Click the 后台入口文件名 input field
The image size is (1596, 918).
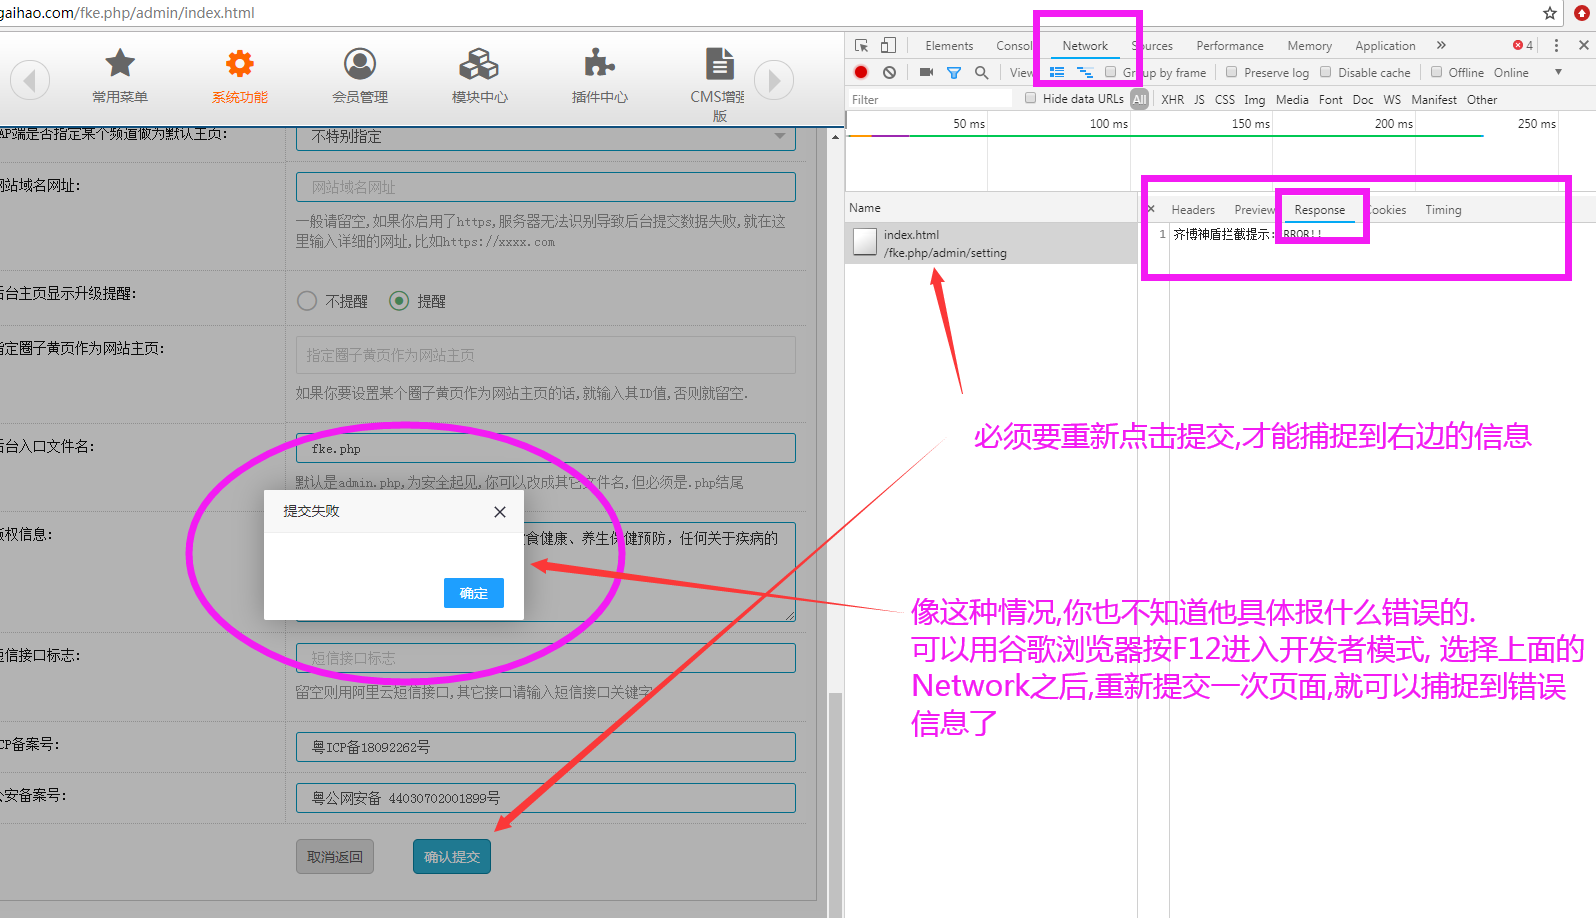pyautogui.click(x=545, y=449)
